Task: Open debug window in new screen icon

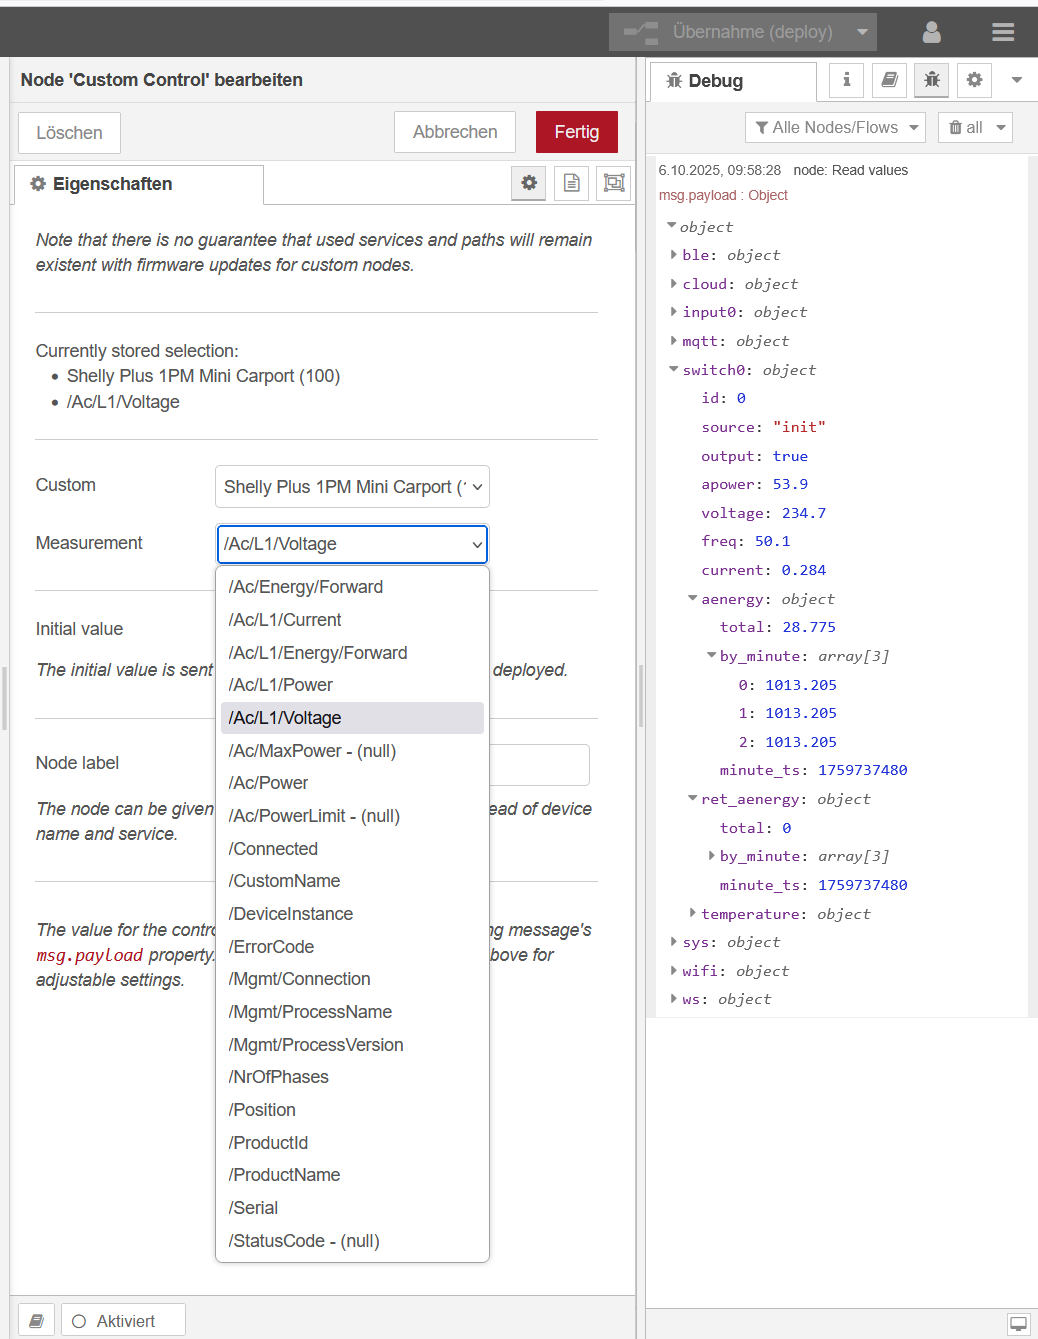Action: 1018,1323
